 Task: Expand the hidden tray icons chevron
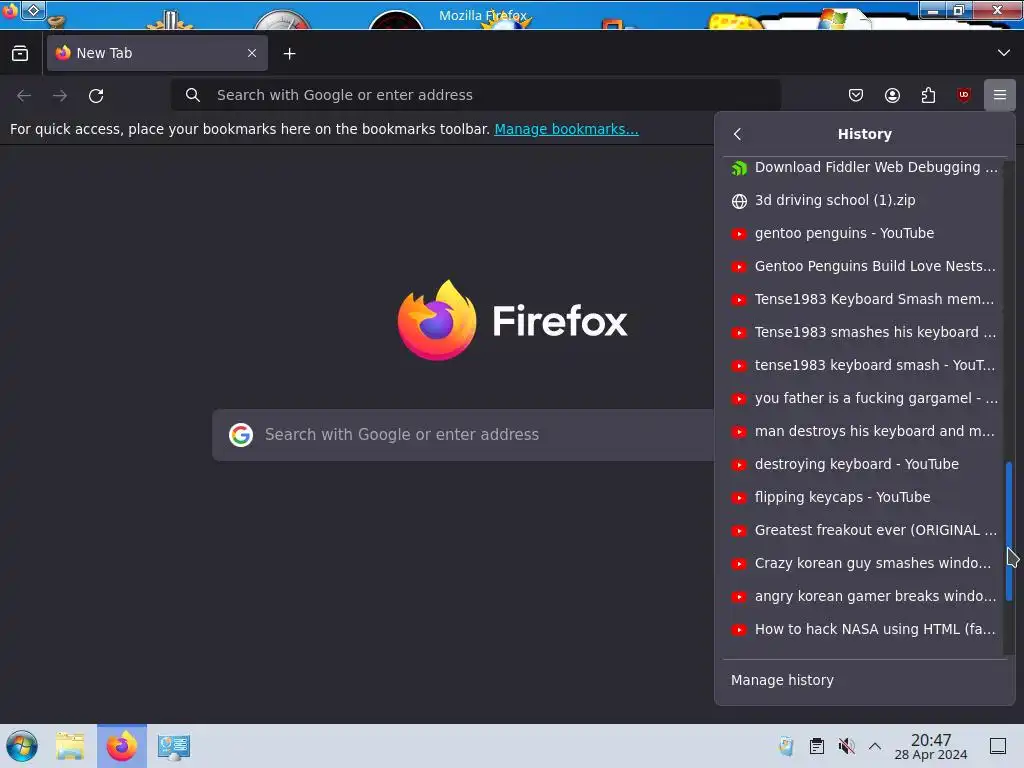click(875, 746)
